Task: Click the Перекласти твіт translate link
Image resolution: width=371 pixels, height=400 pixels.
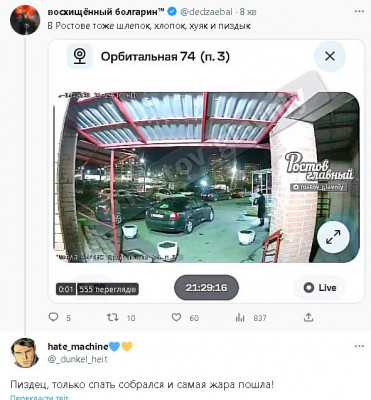Action: click(x=39, y=398)
